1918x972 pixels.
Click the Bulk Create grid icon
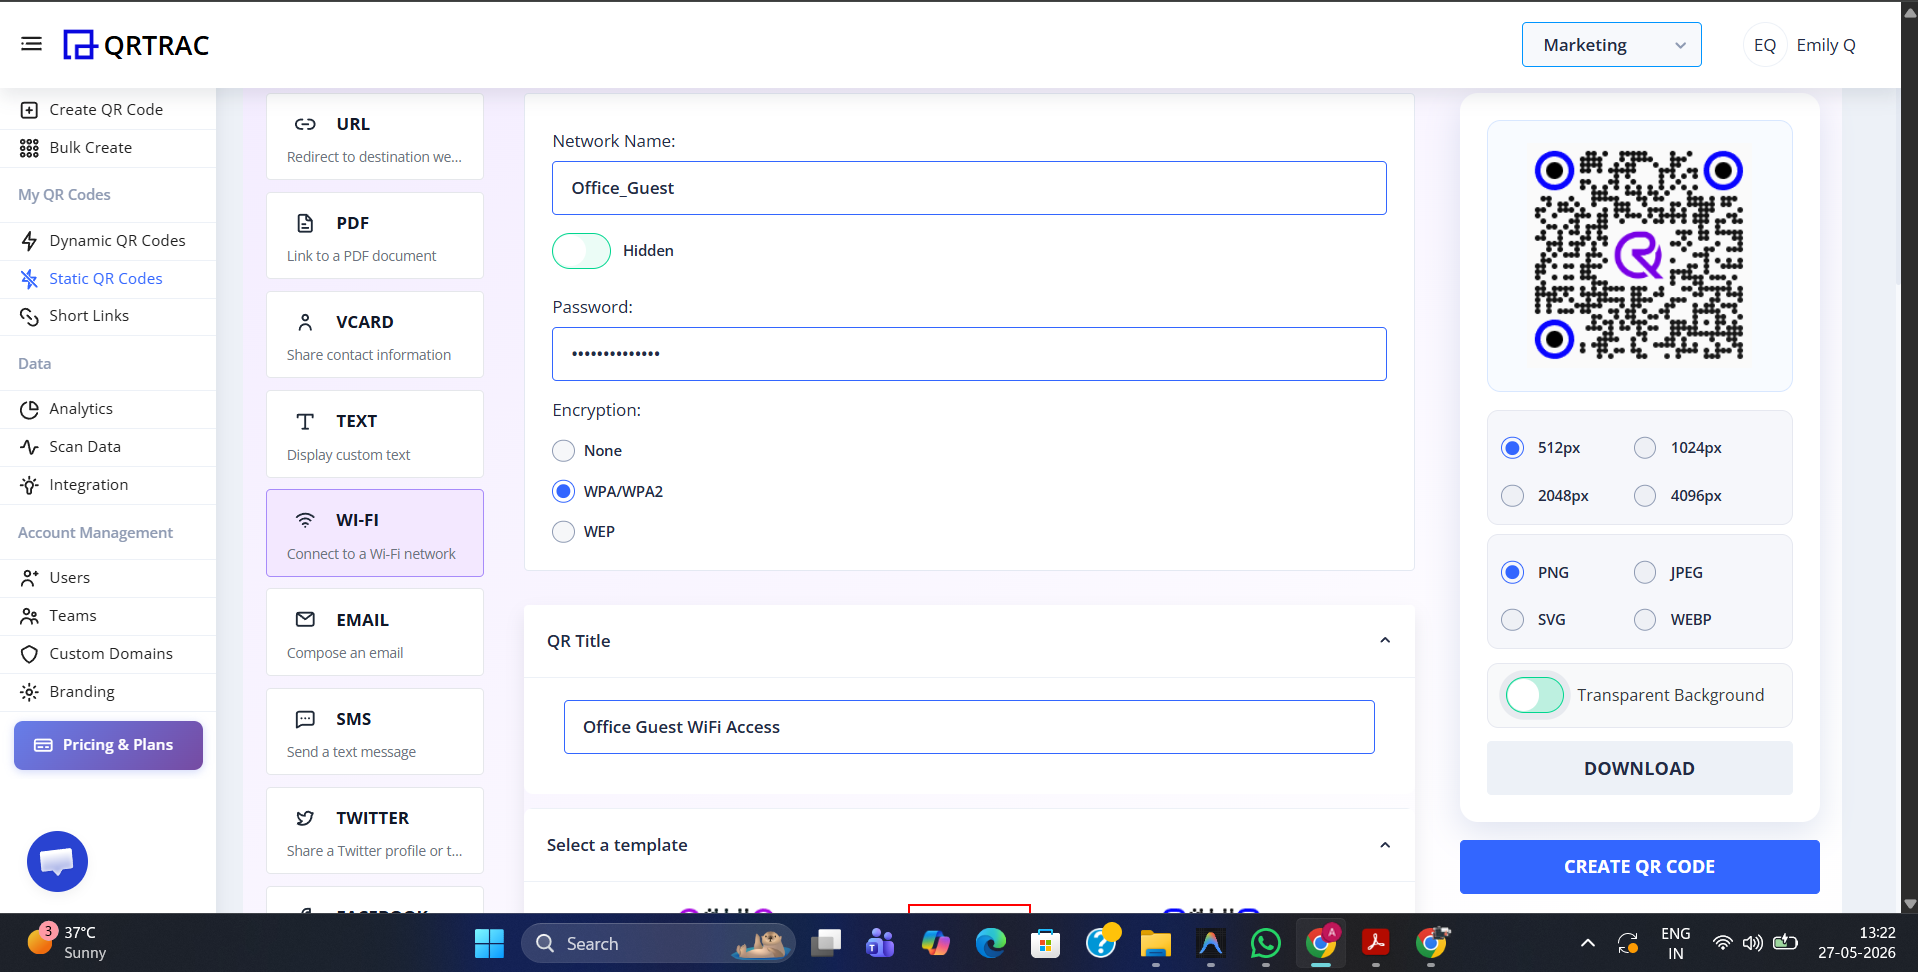29,148
